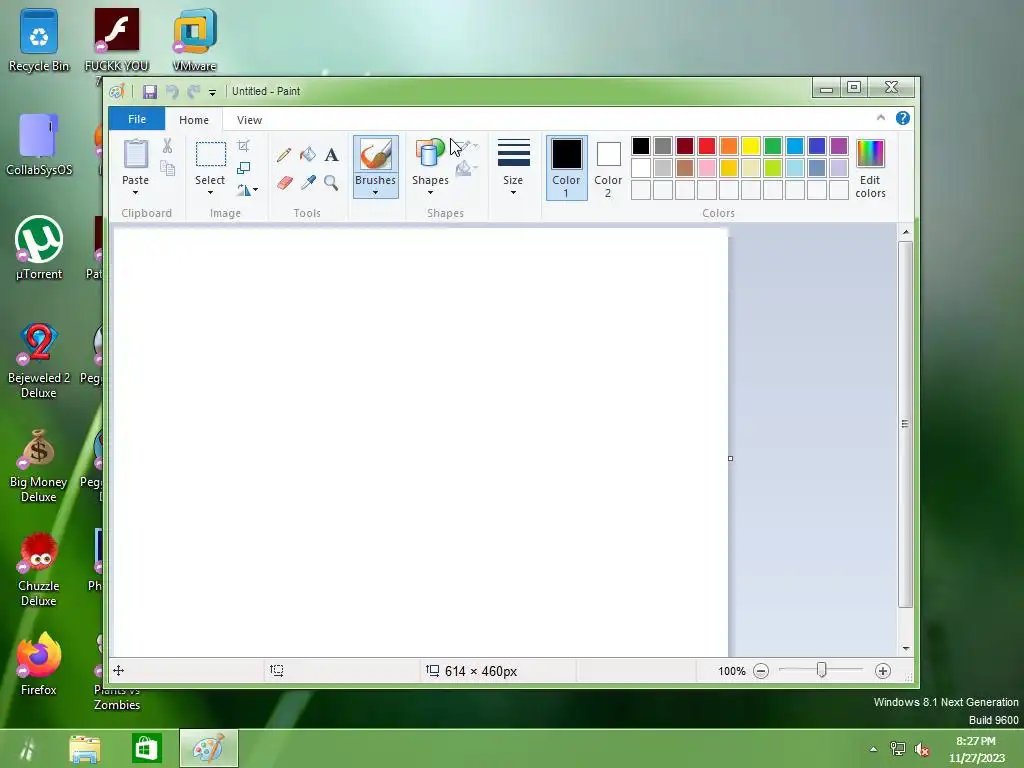This screenshot has width=1024, height=768.
Task: Click the Undo arrow in title bar
Action: 172,91
